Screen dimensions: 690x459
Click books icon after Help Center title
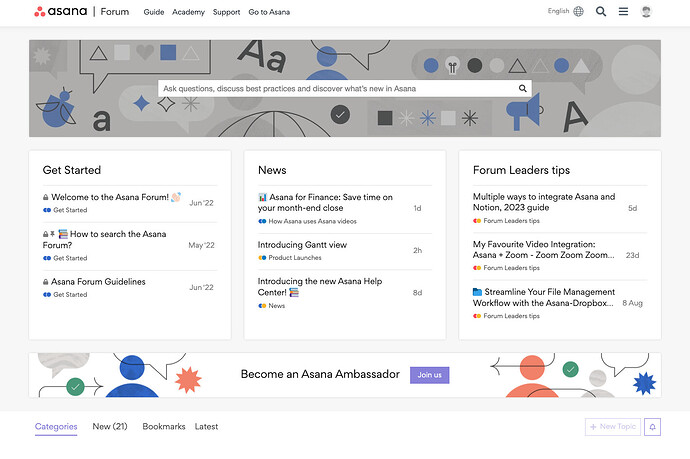(294, 292)
